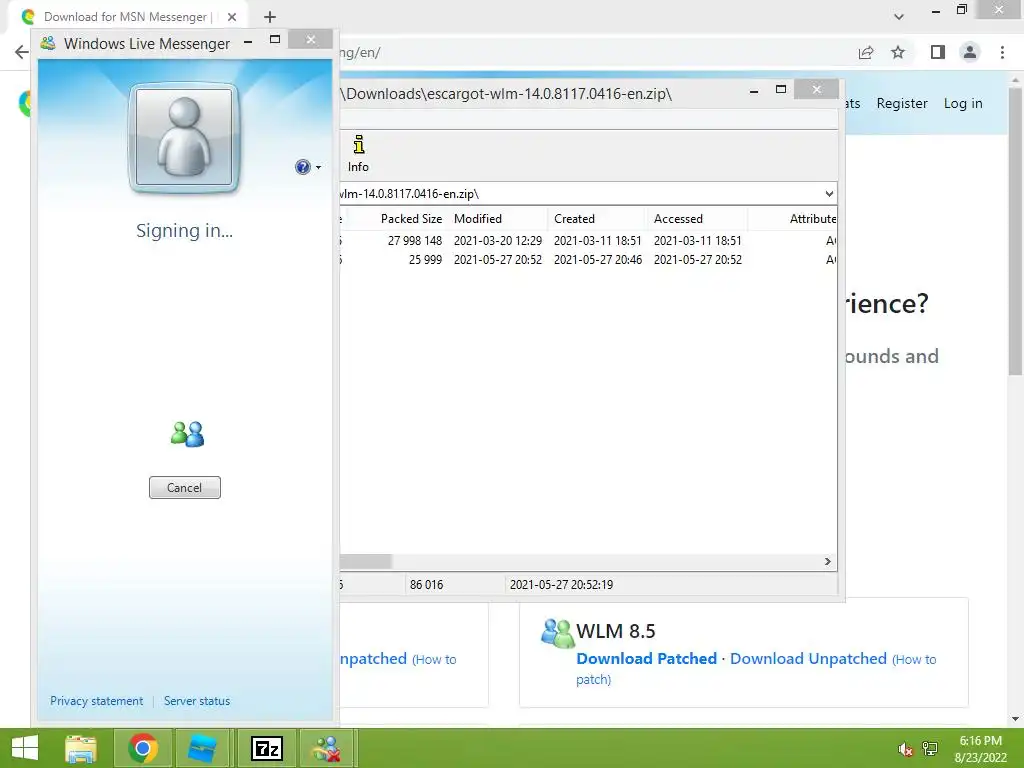The height and width of the screenshot is (768, 1024).
Task: Cancel the Messenger sign-in
Action: 184,488
